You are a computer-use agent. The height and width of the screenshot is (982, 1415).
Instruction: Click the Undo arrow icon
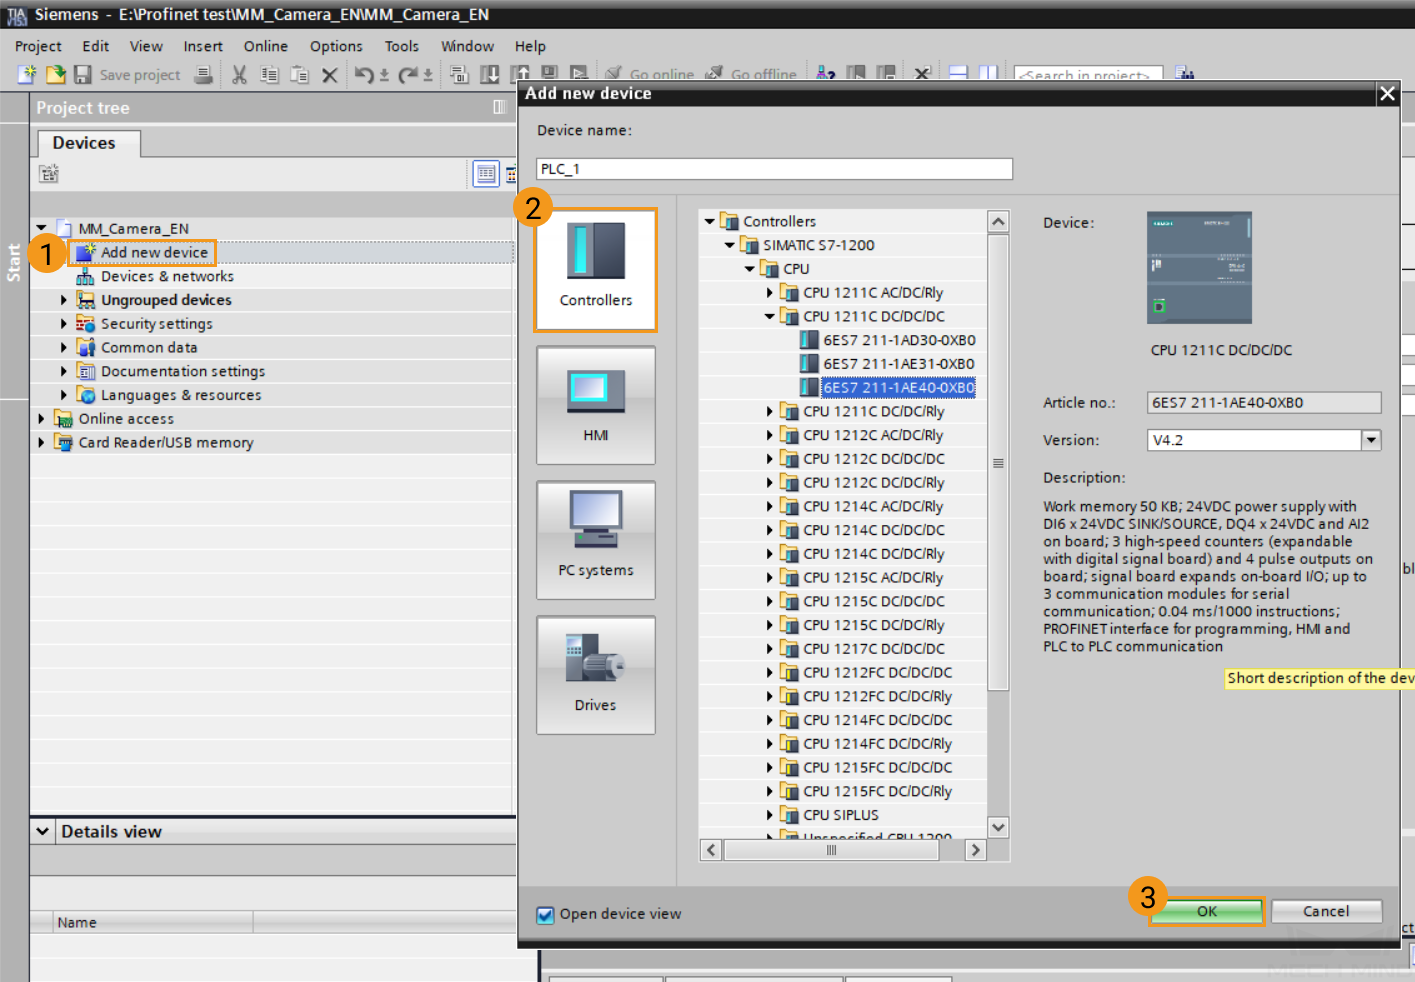[363, 75]
